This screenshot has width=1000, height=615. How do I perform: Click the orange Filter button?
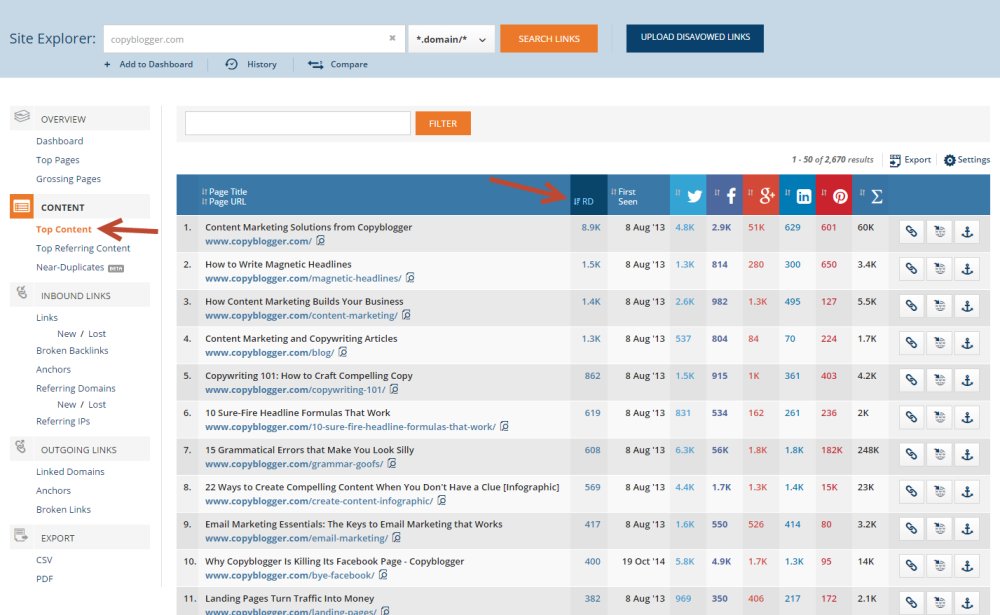[443, 123]
